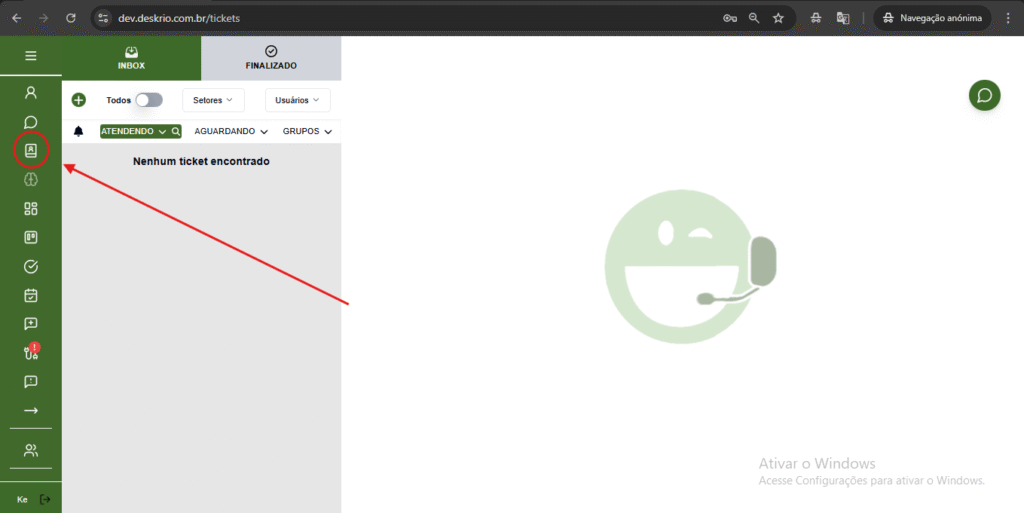Click the notification bell icon
The image size is (1024, 513).
(x=79, y=131)
